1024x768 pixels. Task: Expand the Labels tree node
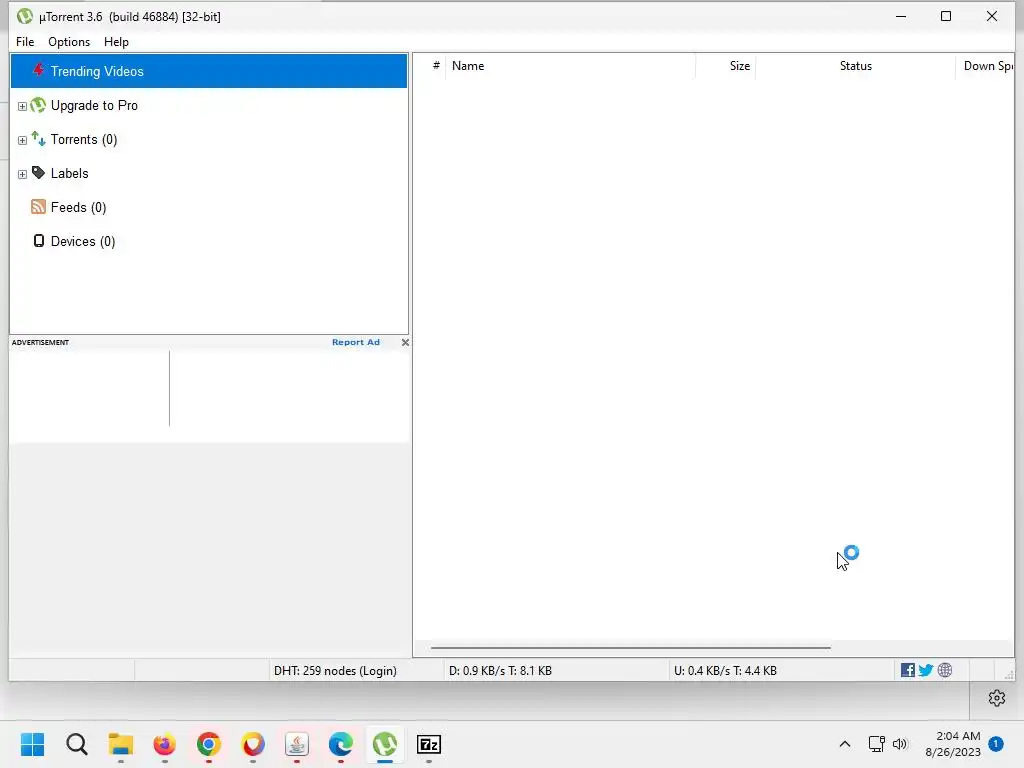pyautogui.click(x=22, y=174)
